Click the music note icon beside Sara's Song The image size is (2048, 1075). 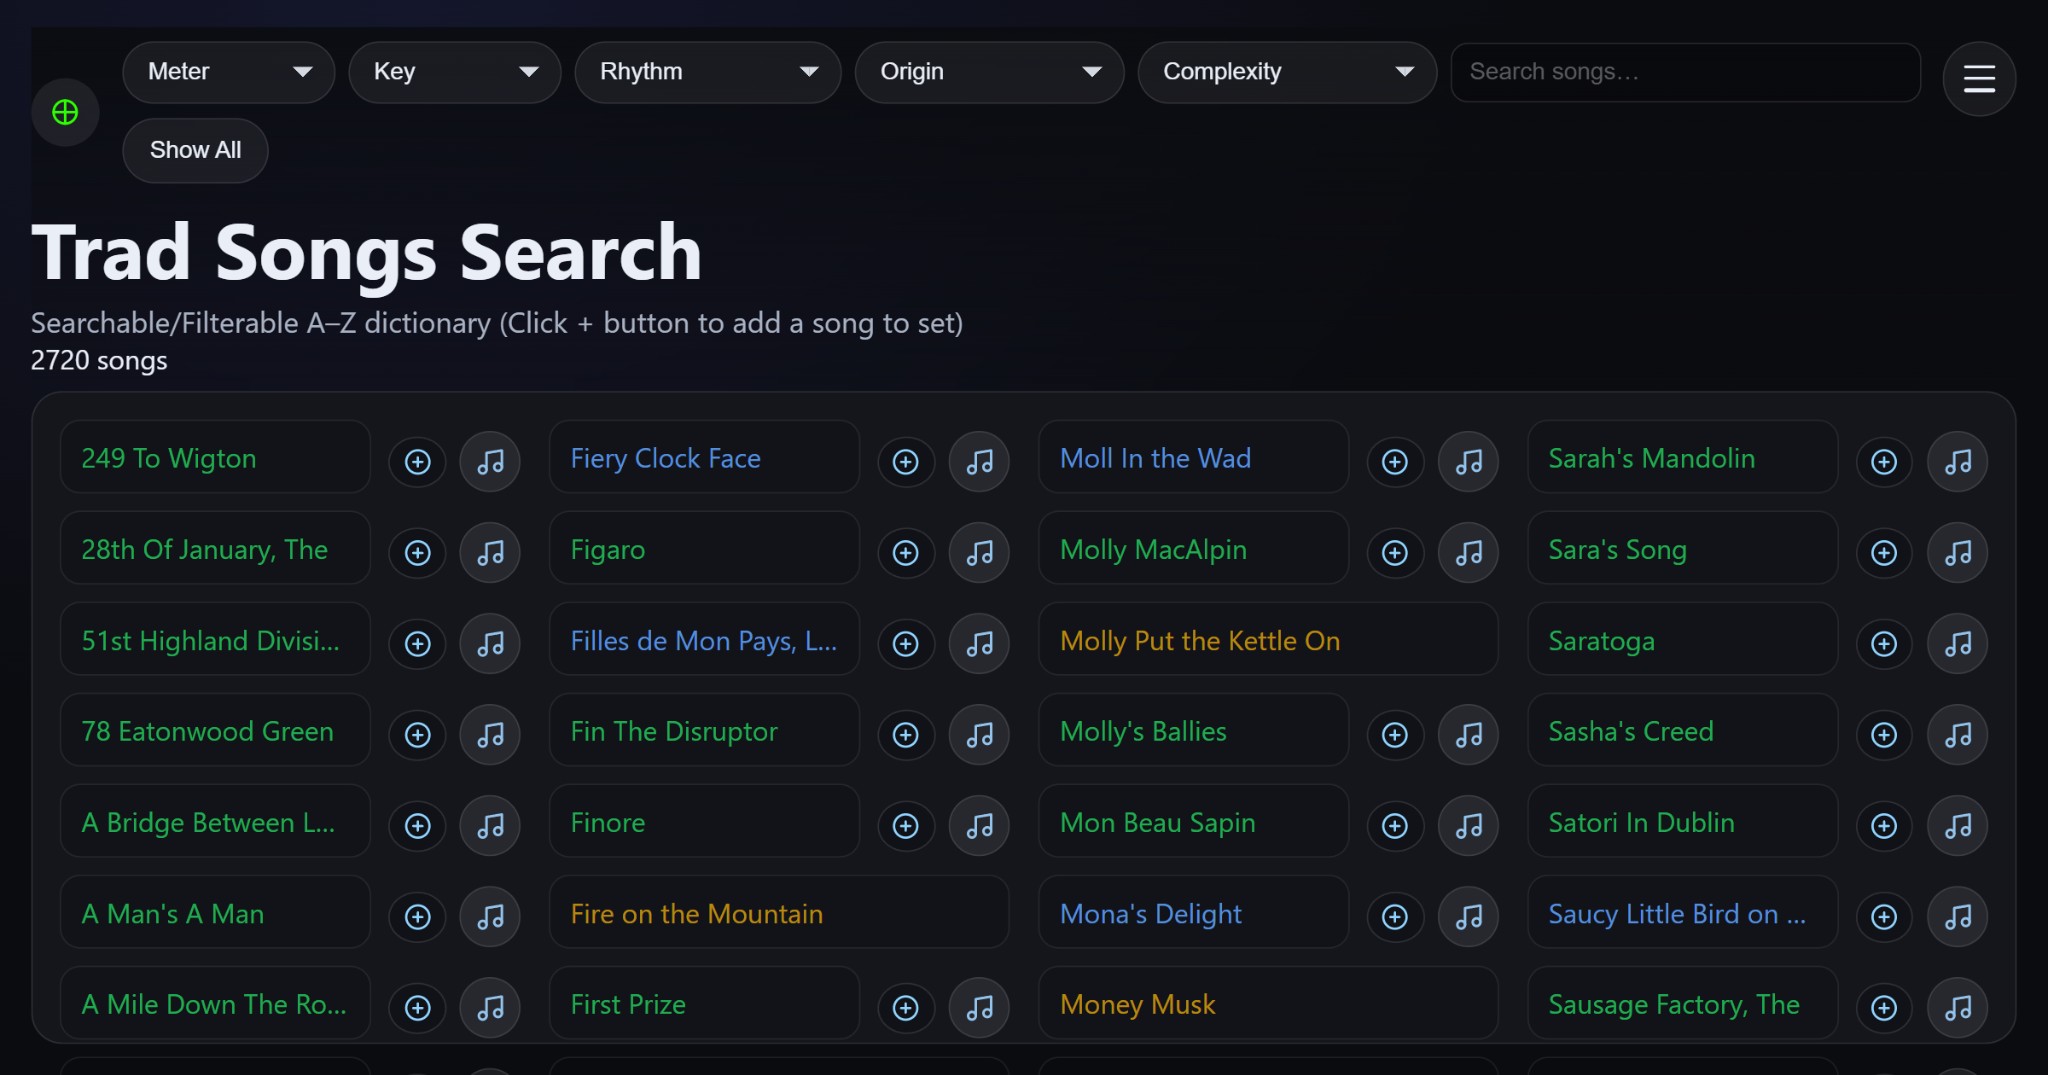pos(1957,552)
